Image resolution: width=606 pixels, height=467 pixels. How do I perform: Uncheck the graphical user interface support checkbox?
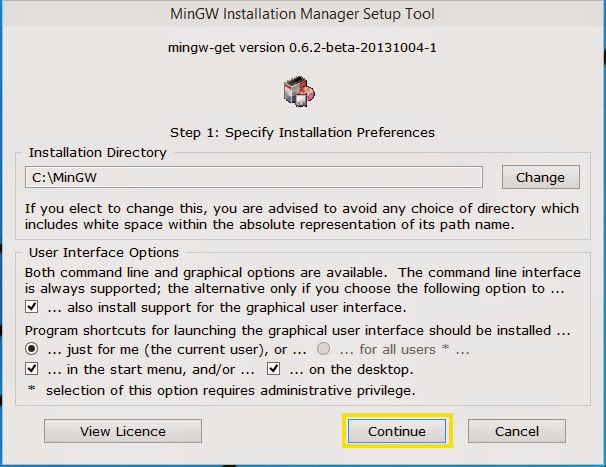(32, 307)
